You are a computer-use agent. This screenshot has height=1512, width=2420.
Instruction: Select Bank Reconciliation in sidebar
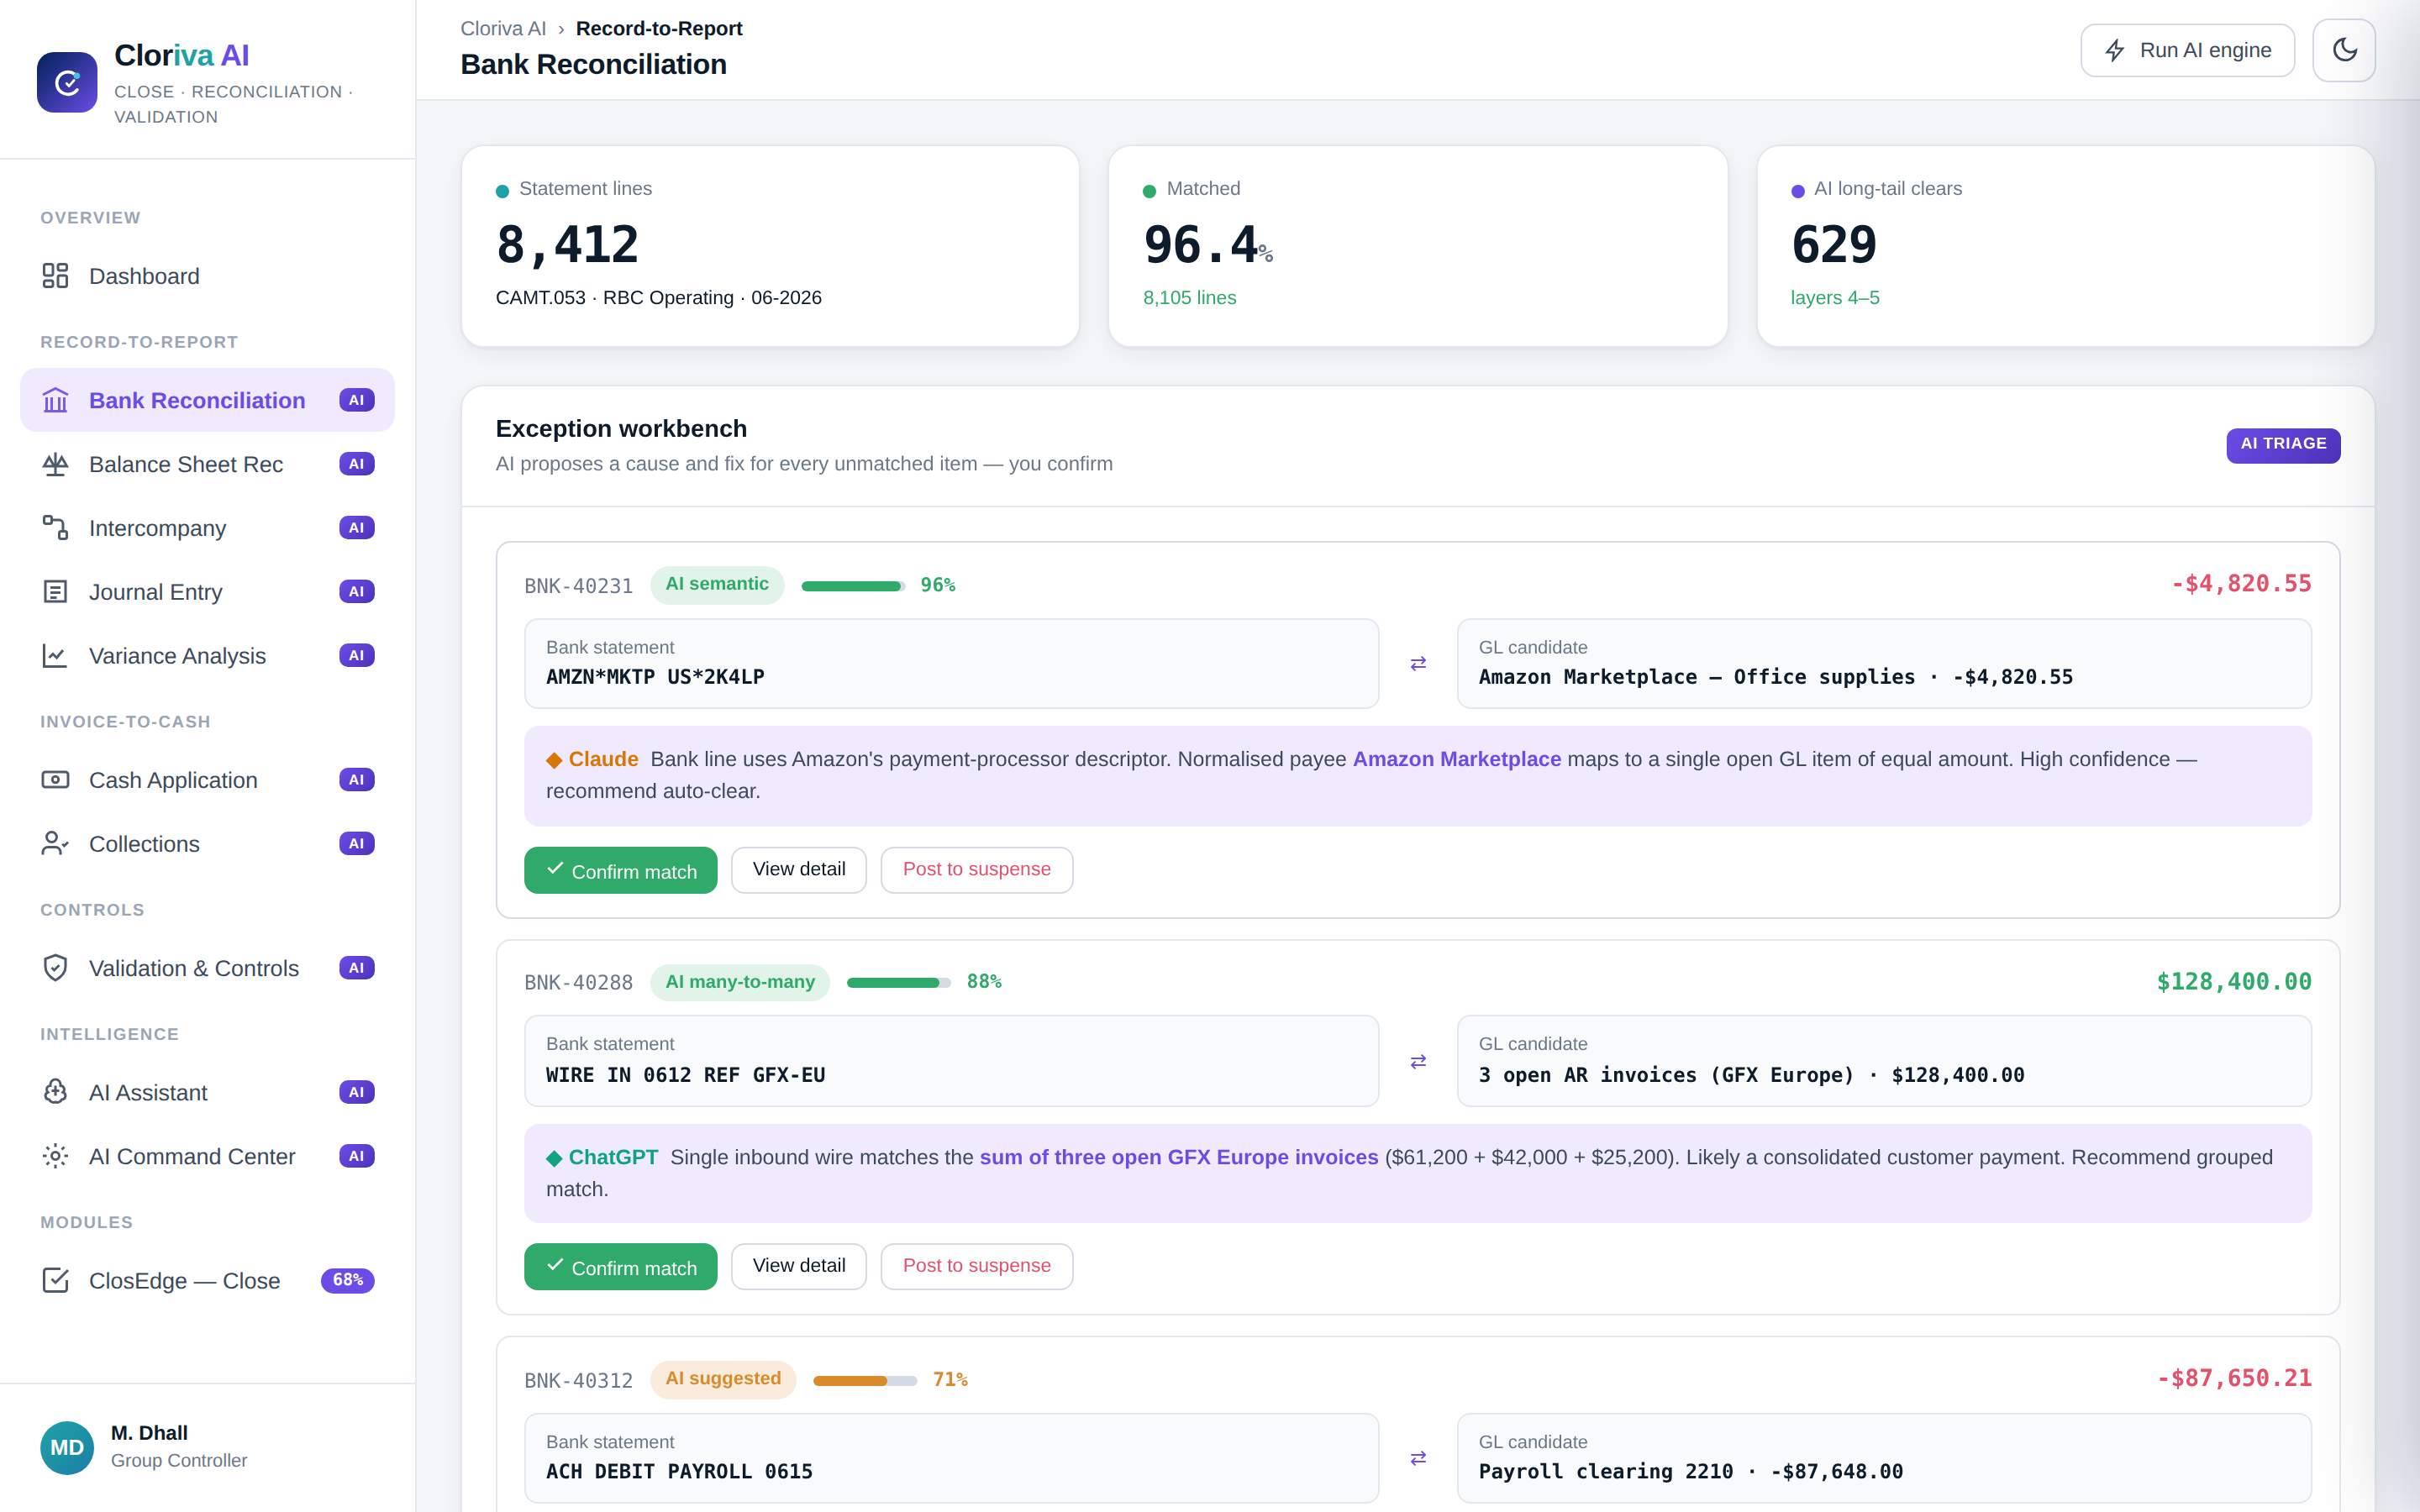207,400
